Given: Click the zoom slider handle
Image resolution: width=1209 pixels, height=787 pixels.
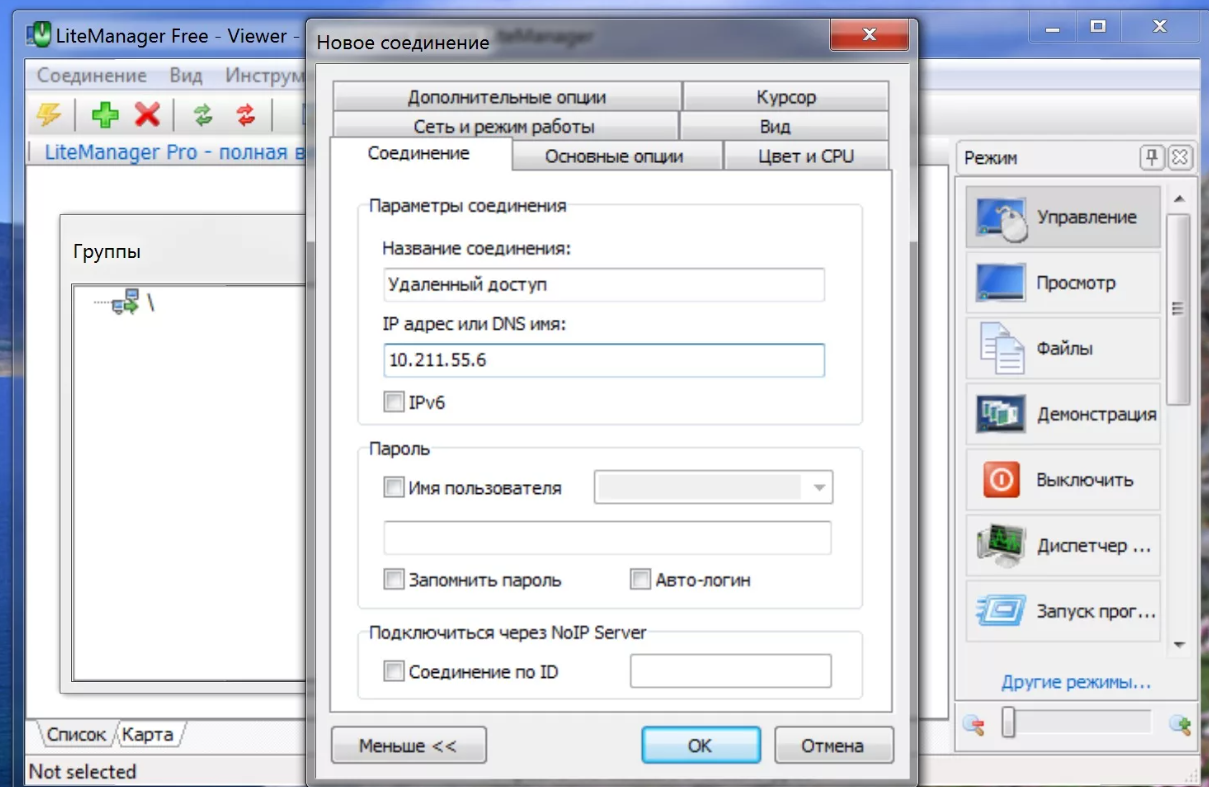Looking at the screenshot, I should coord(1009,723).
